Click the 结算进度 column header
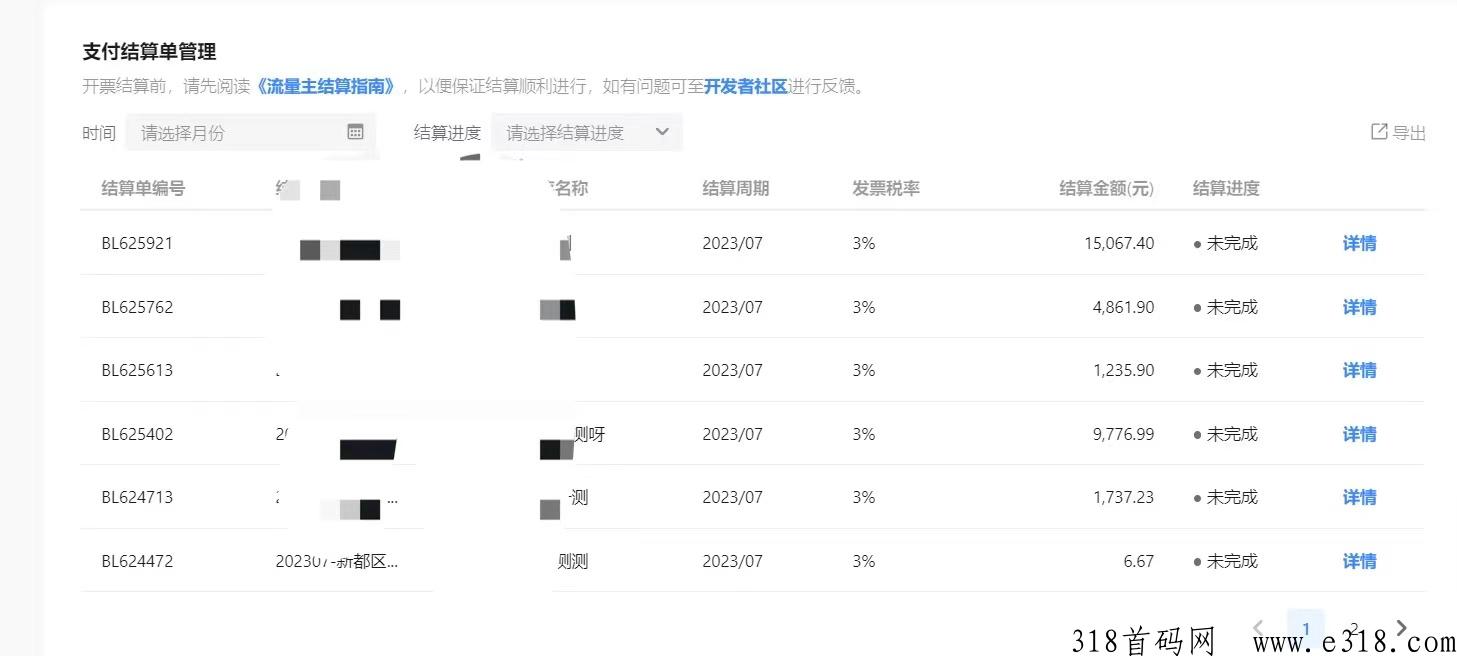This screenshot has height=656, width=1457. click(1226, 188)
